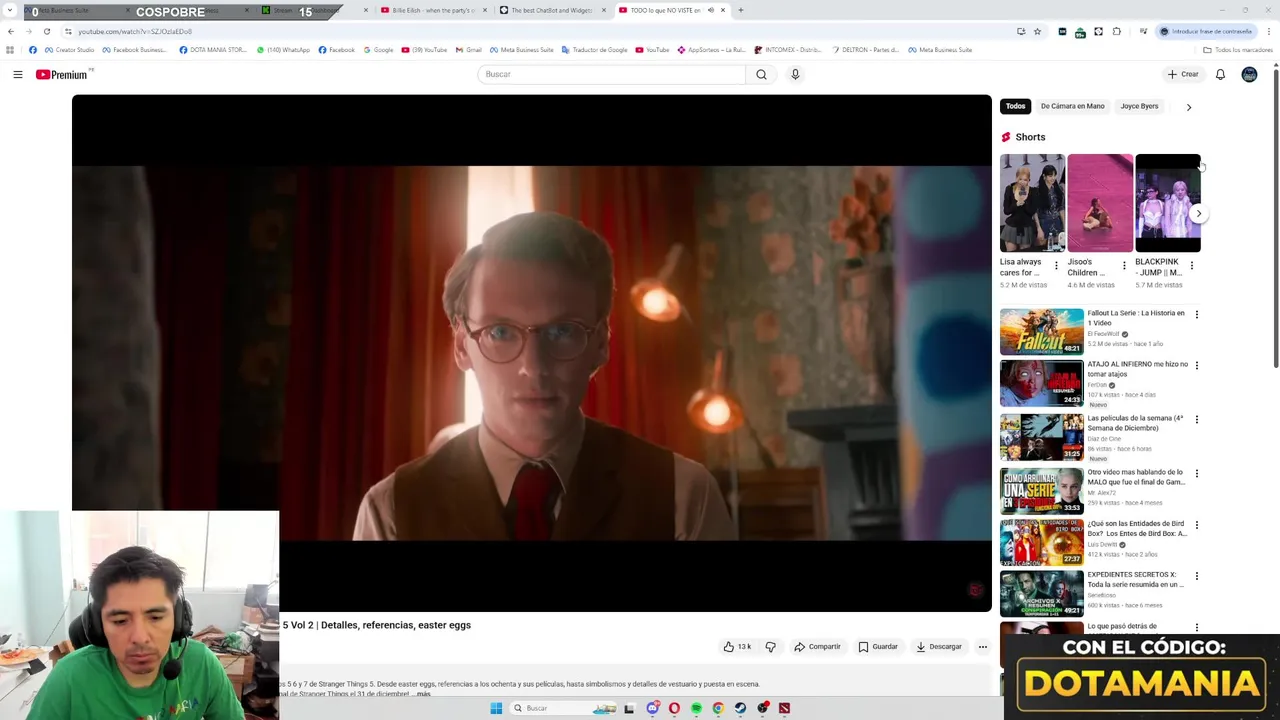This screenshot has height=720, width=1280.
Task: Click Introducir frase de contraseña button
Action: [x=1206, y=31]
